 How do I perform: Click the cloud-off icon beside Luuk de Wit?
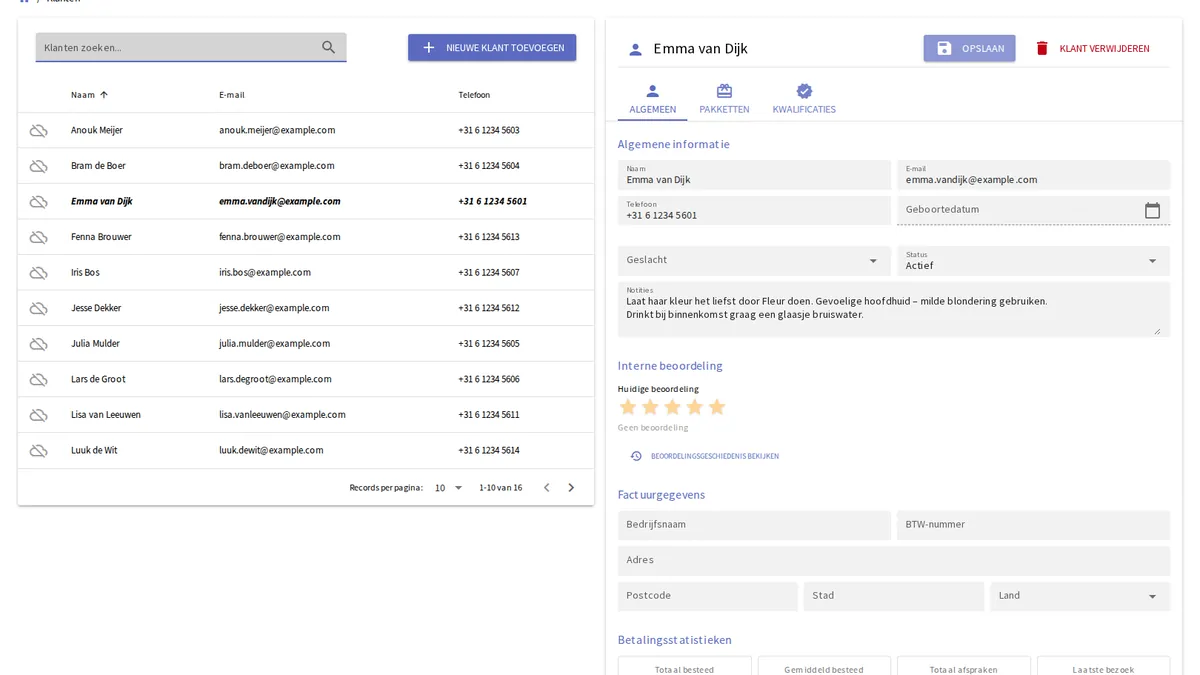[38, 451]
